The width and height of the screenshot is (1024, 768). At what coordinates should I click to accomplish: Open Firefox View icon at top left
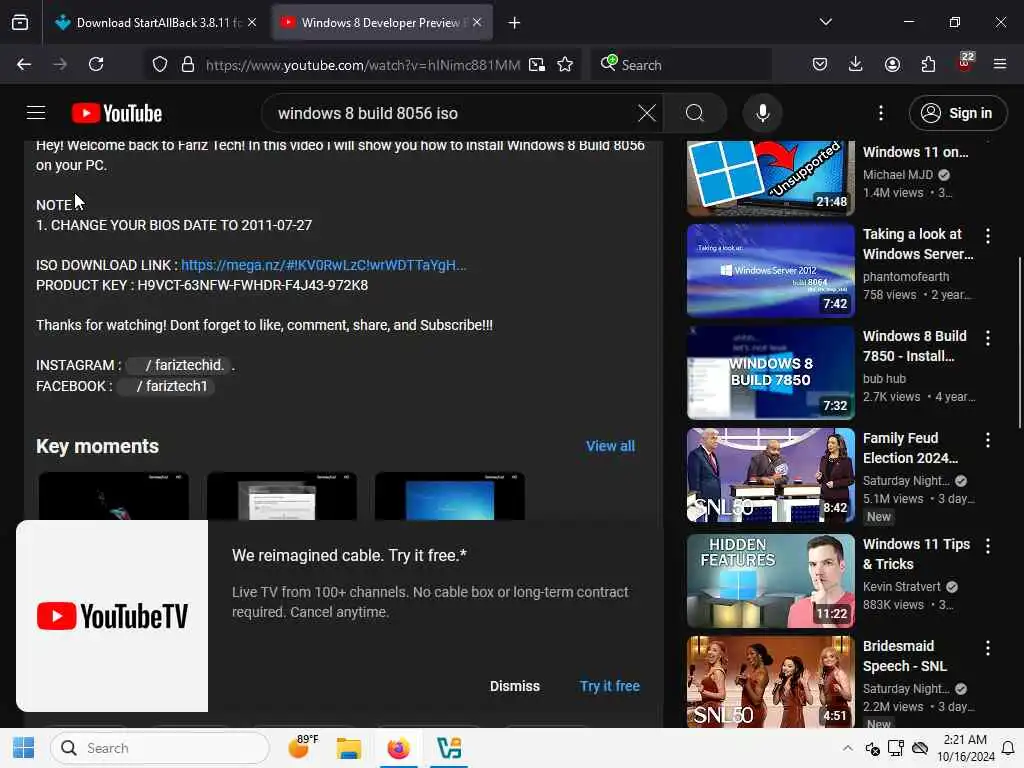click(20, 23)
